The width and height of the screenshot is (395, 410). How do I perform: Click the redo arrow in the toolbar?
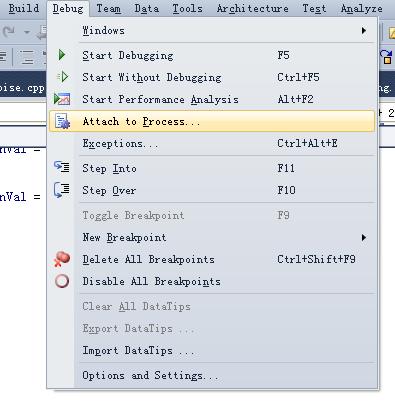tap(9, 32)
